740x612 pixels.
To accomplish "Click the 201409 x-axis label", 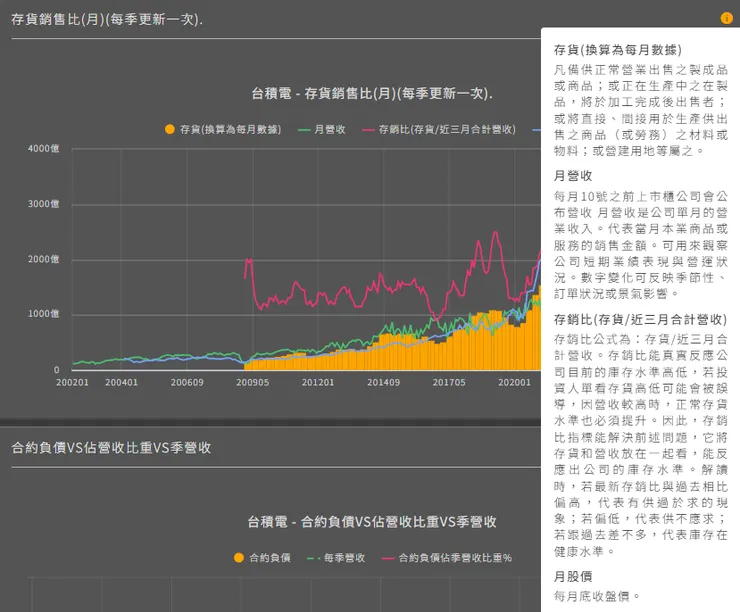I will pos(383,382).
